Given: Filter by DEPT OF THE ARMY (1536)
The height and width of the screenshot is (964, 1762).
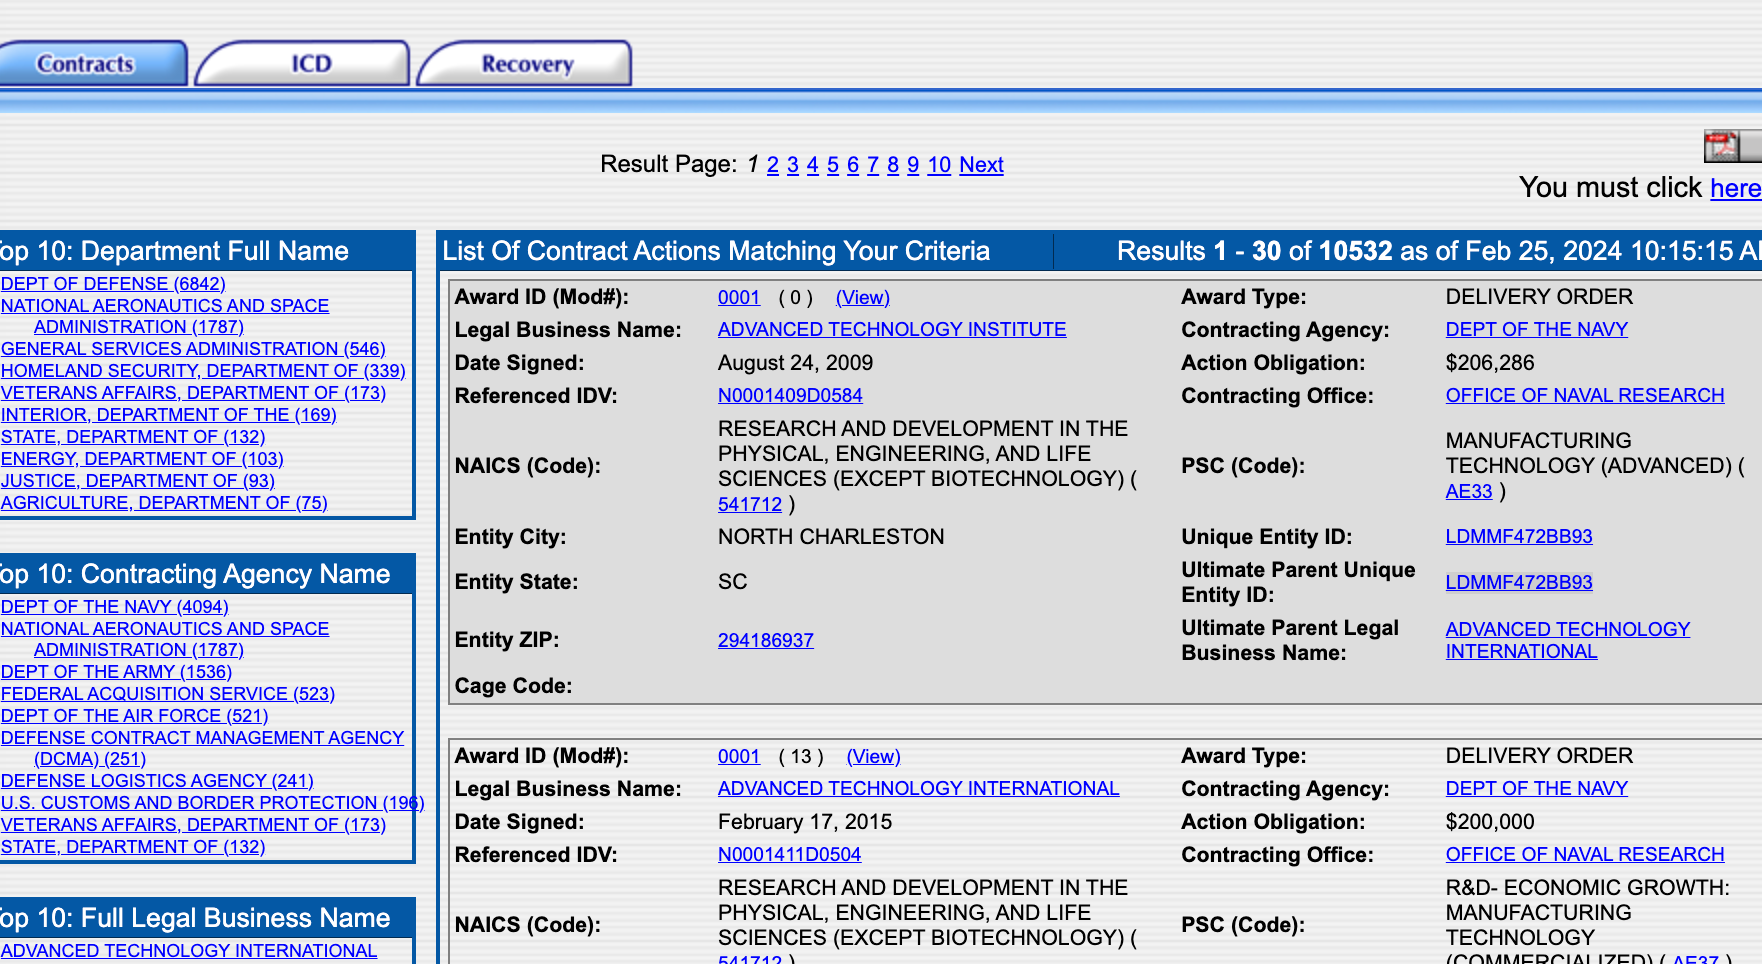Looking at the screenshot, I should point(116,672).
